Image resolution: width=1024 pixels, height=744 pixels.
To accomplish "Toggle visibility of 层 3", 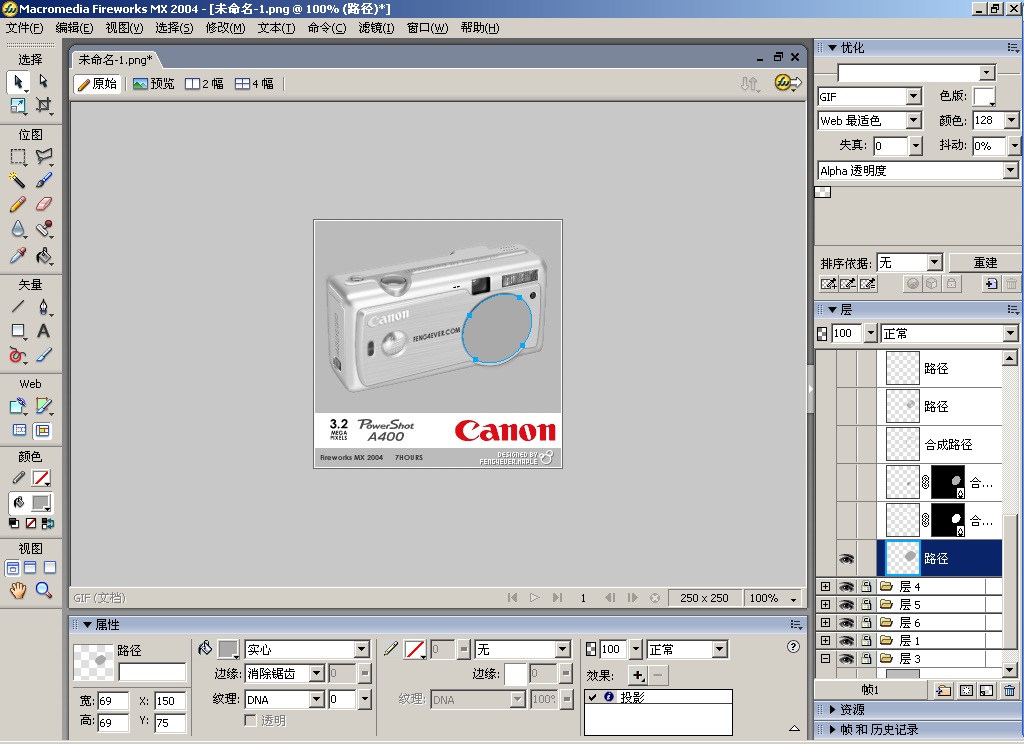I will 846,658.
